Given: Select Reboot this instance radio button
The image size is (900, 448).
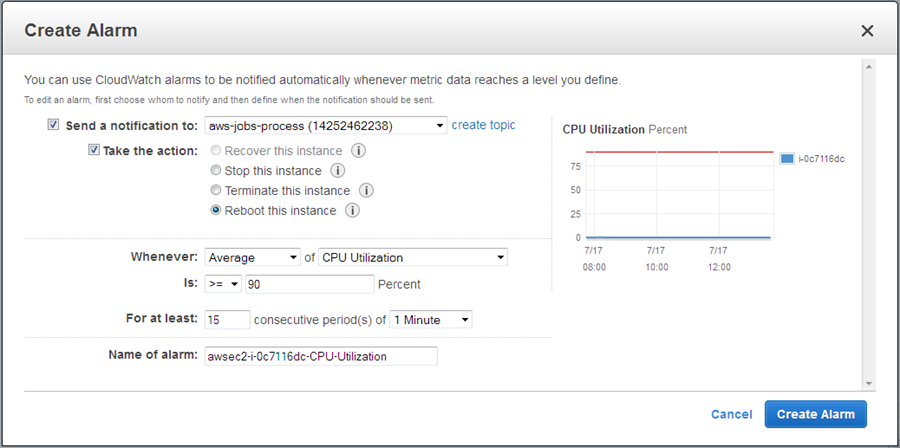Looking at the screenshot, I should 215,211.
